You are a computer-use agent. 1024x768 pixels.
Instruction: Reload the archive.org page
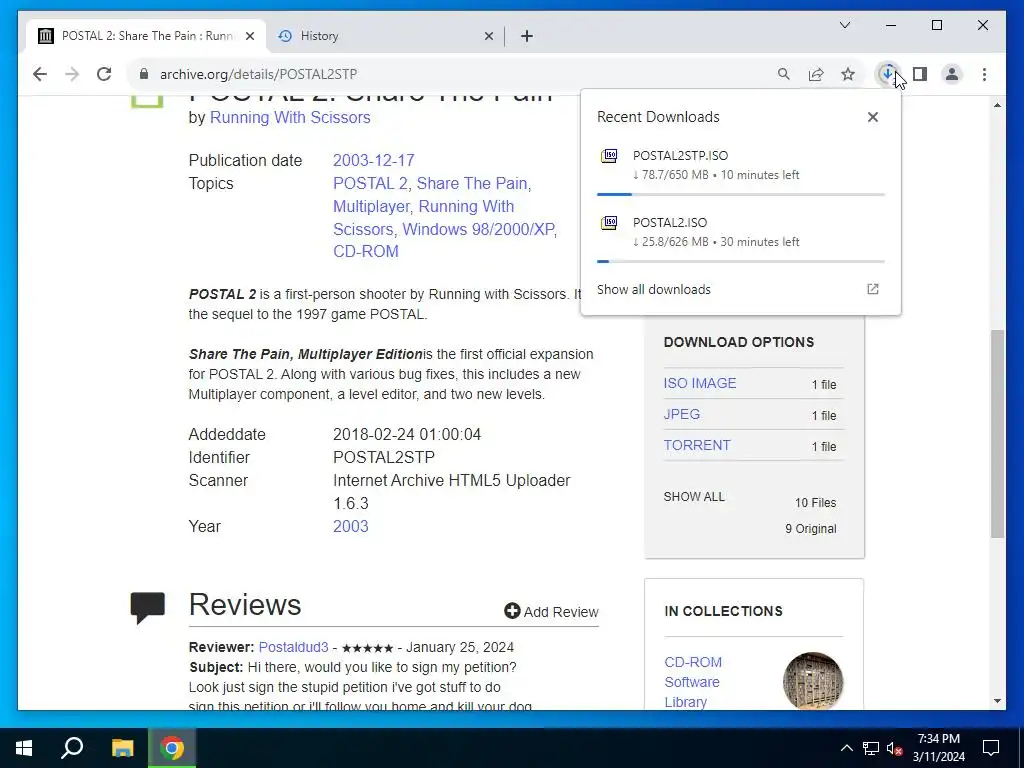coord(104,74)
